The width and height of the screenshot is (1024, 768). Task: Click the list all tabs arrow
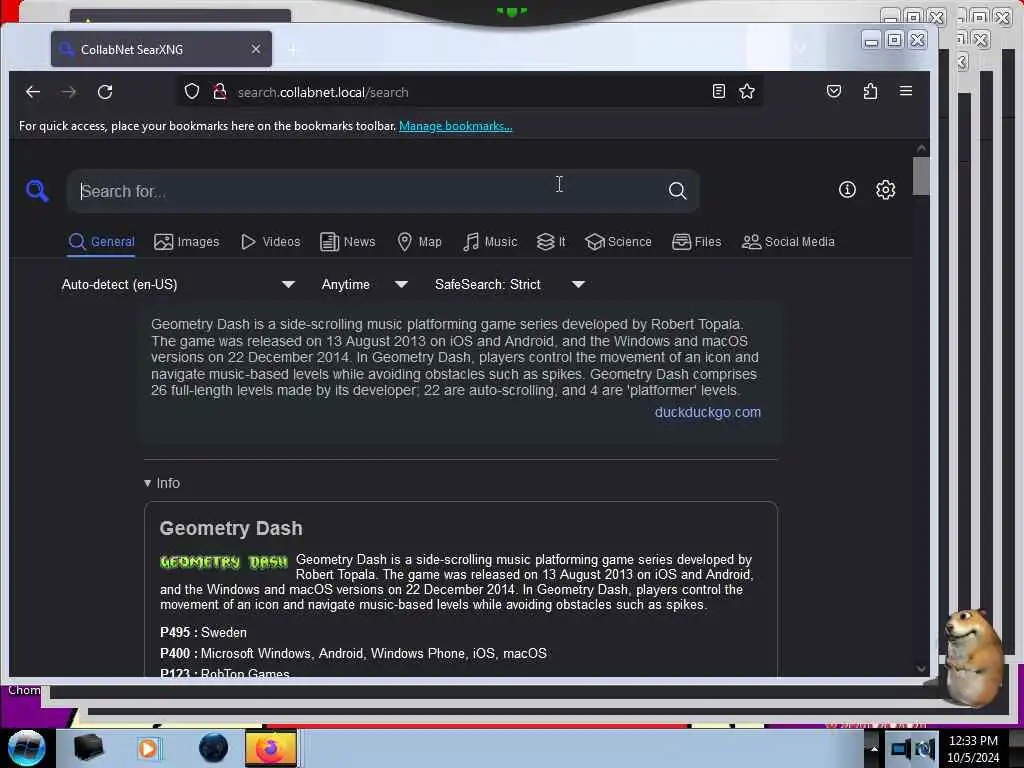[x=801, y=49]
